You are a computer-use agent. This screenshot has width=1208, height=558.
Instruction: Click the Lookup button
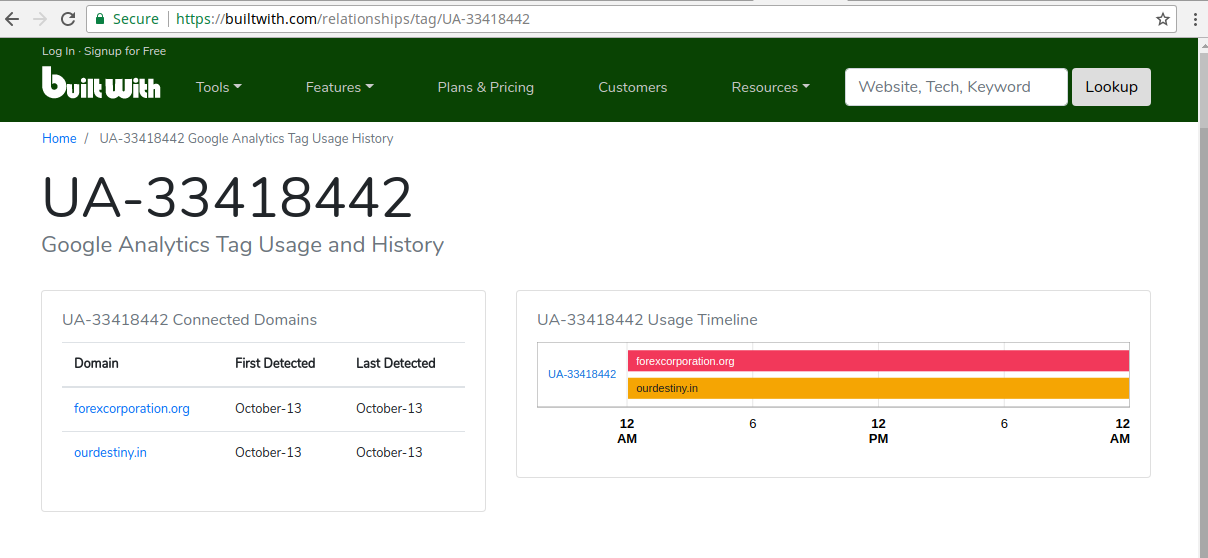pos(1111,87)
